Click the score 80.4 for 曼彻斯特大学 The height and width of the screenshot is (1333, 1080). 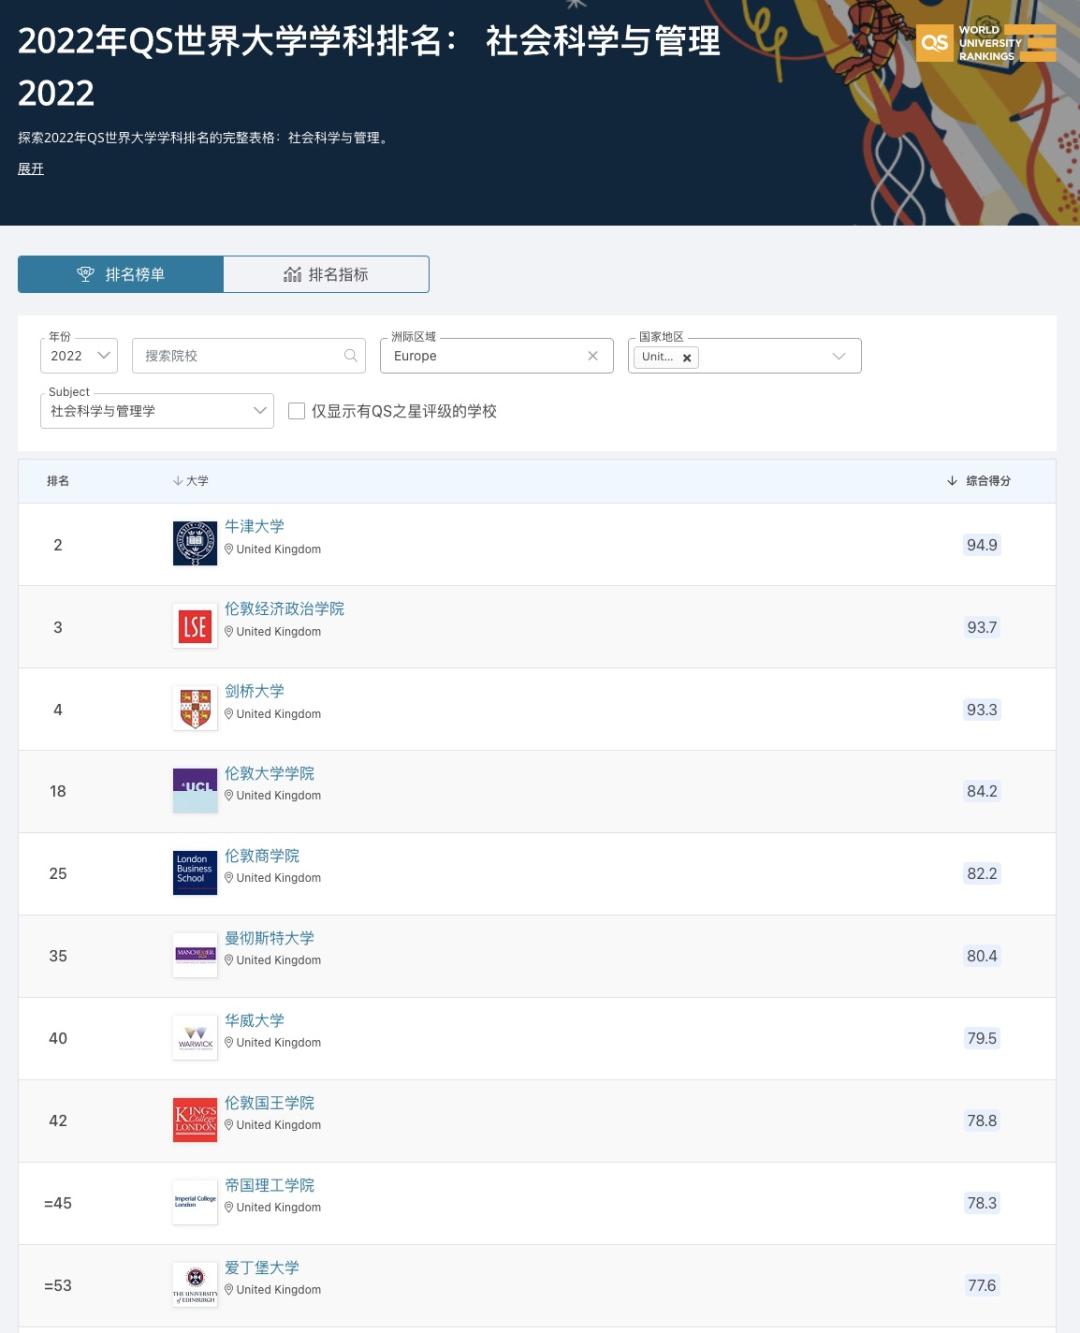pyautogui.click(x=982, y=956)
